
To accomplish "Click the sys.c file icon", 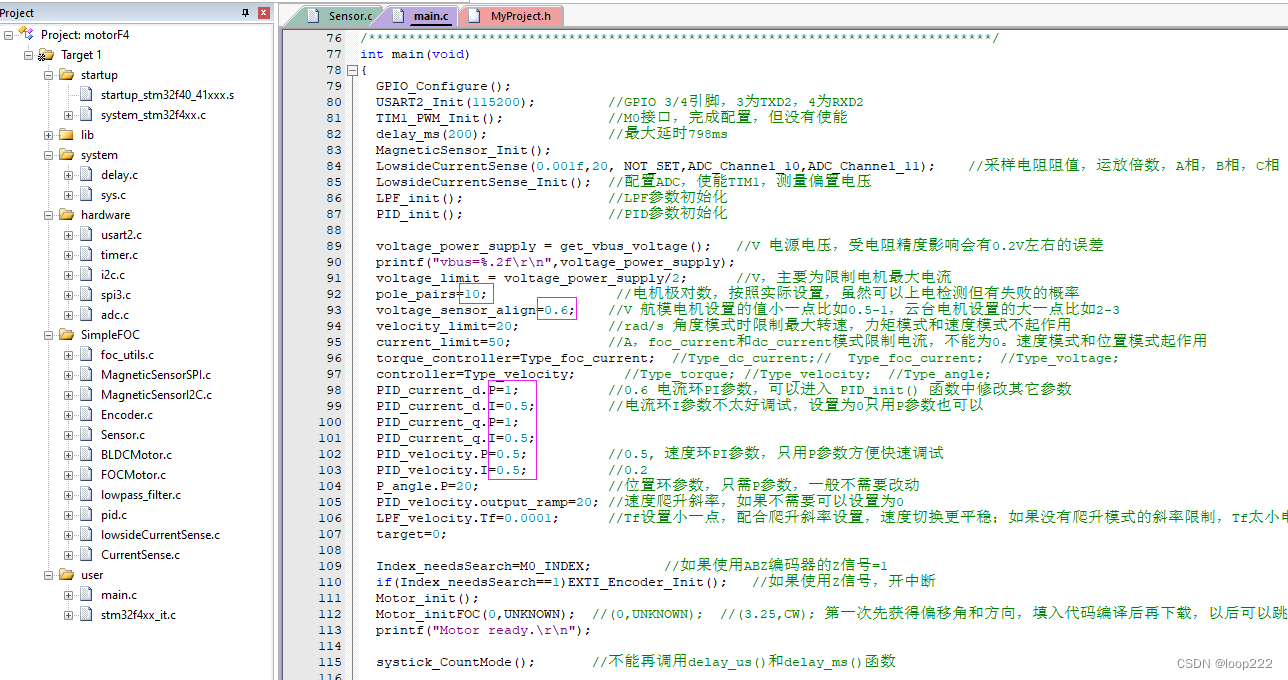I will (87, 195).
